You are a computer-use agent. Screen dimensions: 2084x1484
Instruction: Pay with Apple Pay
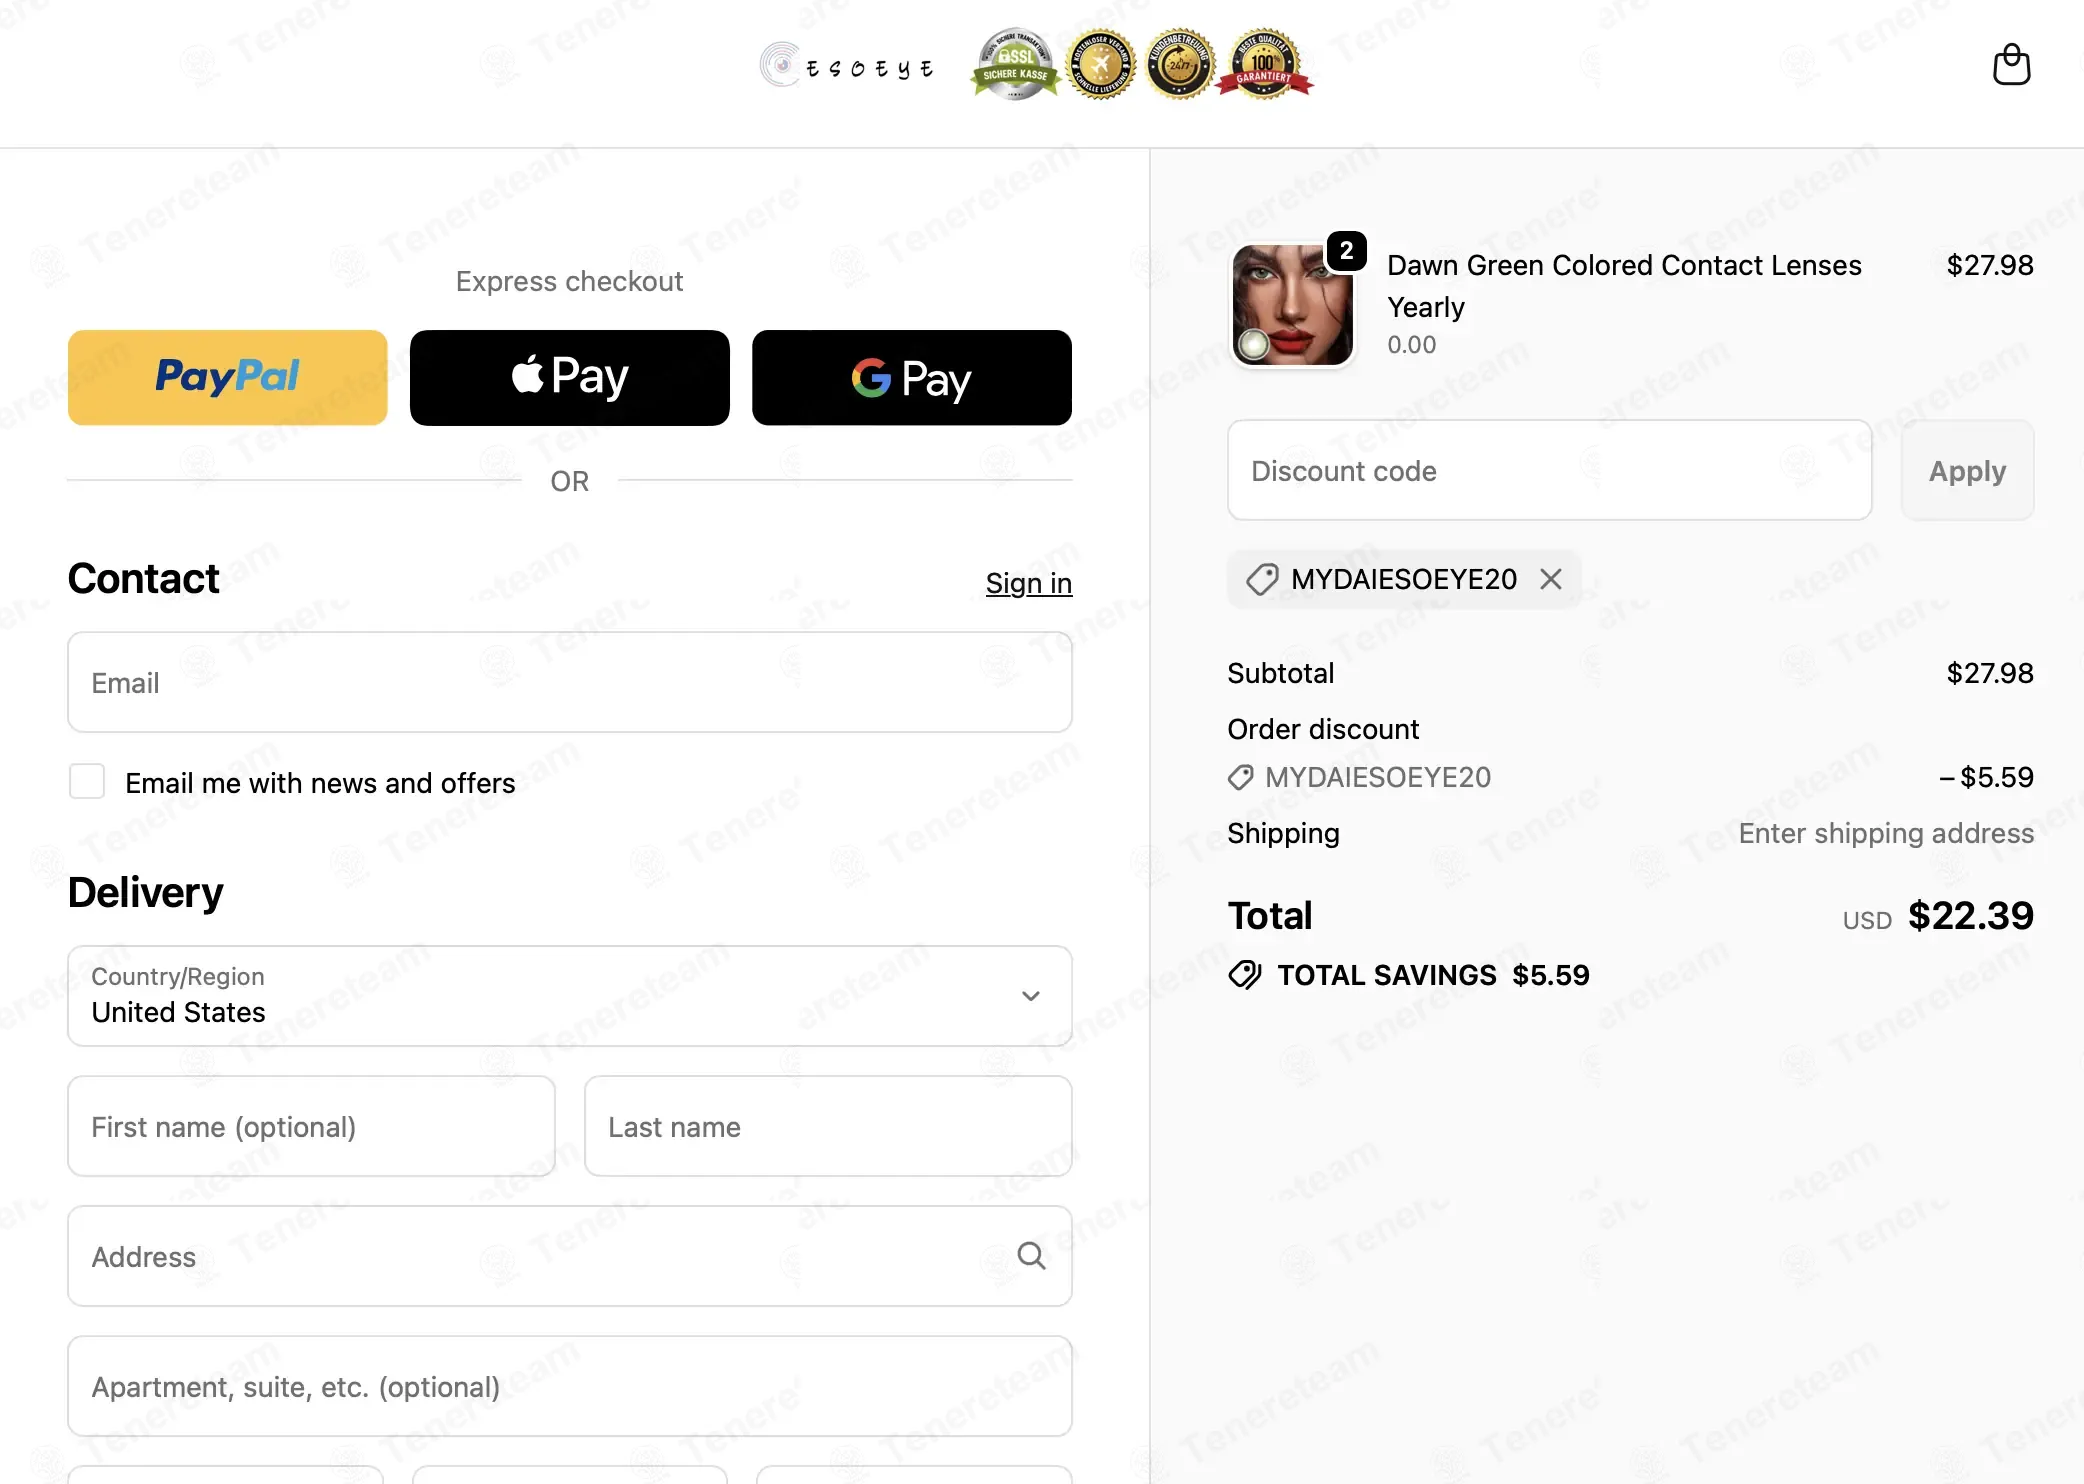[569, 377]
